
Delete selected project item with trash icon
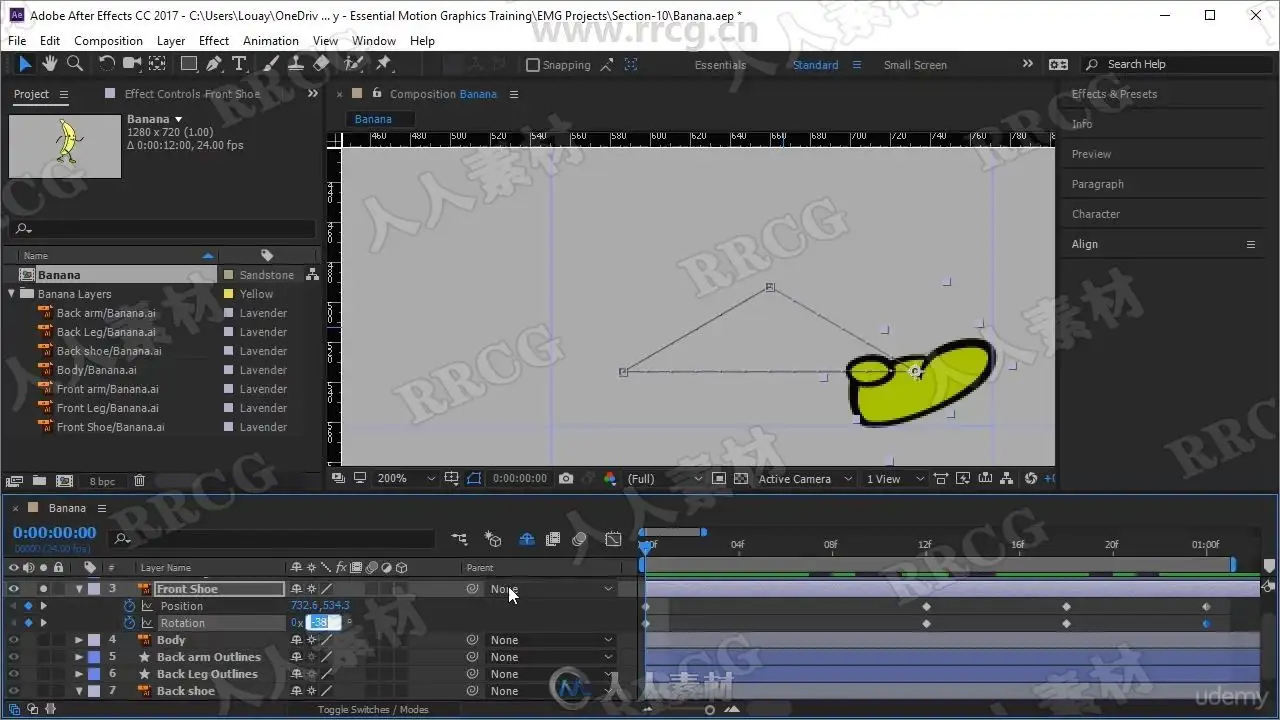click(140, 481)
